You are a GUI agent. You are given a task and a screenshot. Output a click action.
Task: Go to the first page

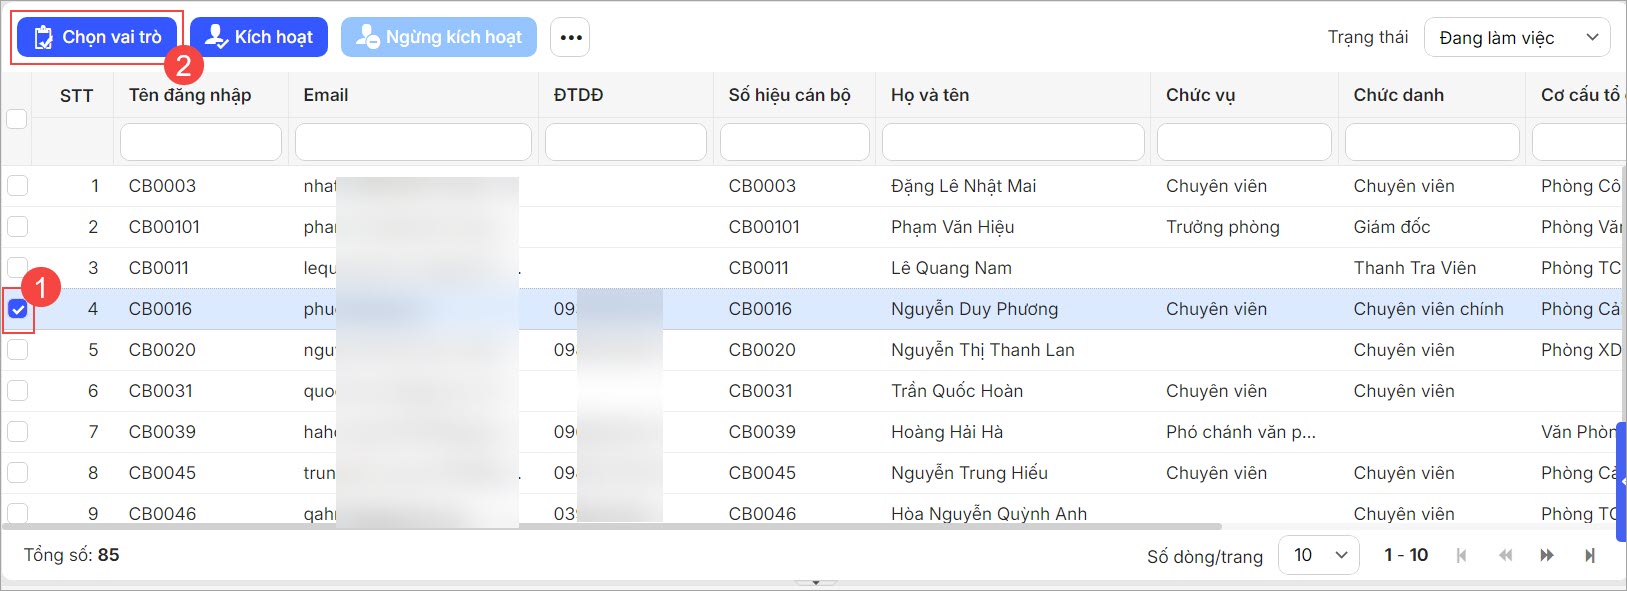pos(1462,555)
